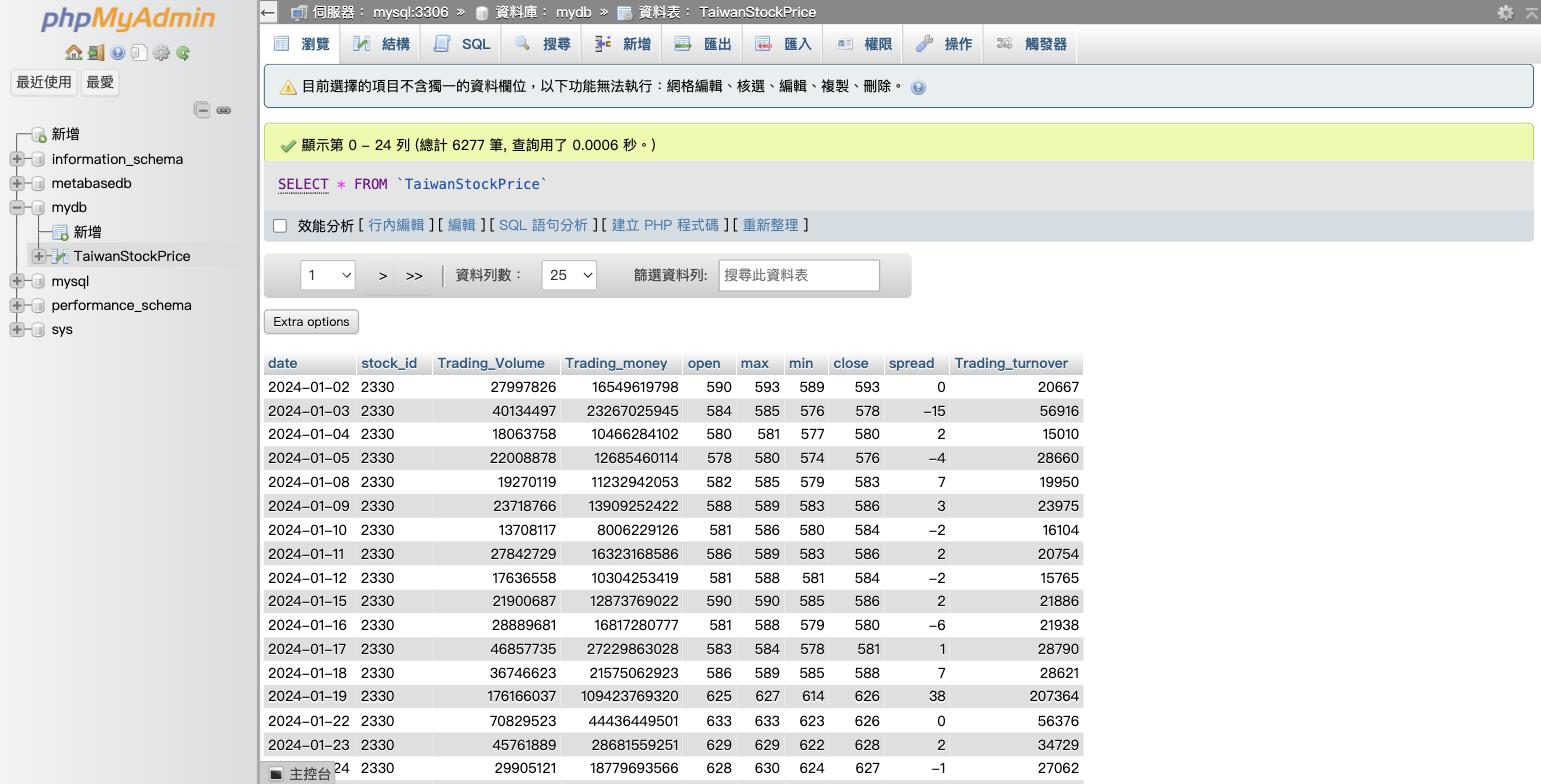The height and width of the screenshot is (784, 1541).
Task: Switch to the 結構 tab
Action: (381, 44)
